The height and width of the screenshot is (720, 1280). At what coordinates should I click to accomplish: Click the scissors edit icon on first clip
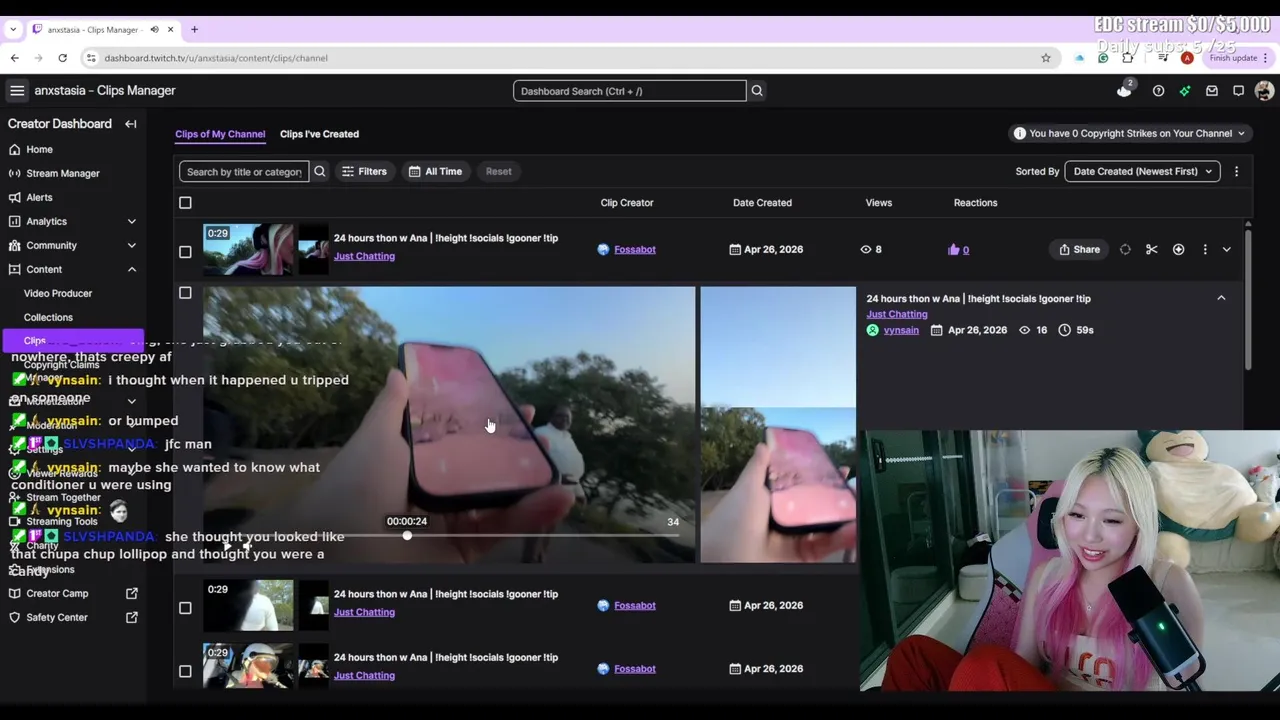1152,249
